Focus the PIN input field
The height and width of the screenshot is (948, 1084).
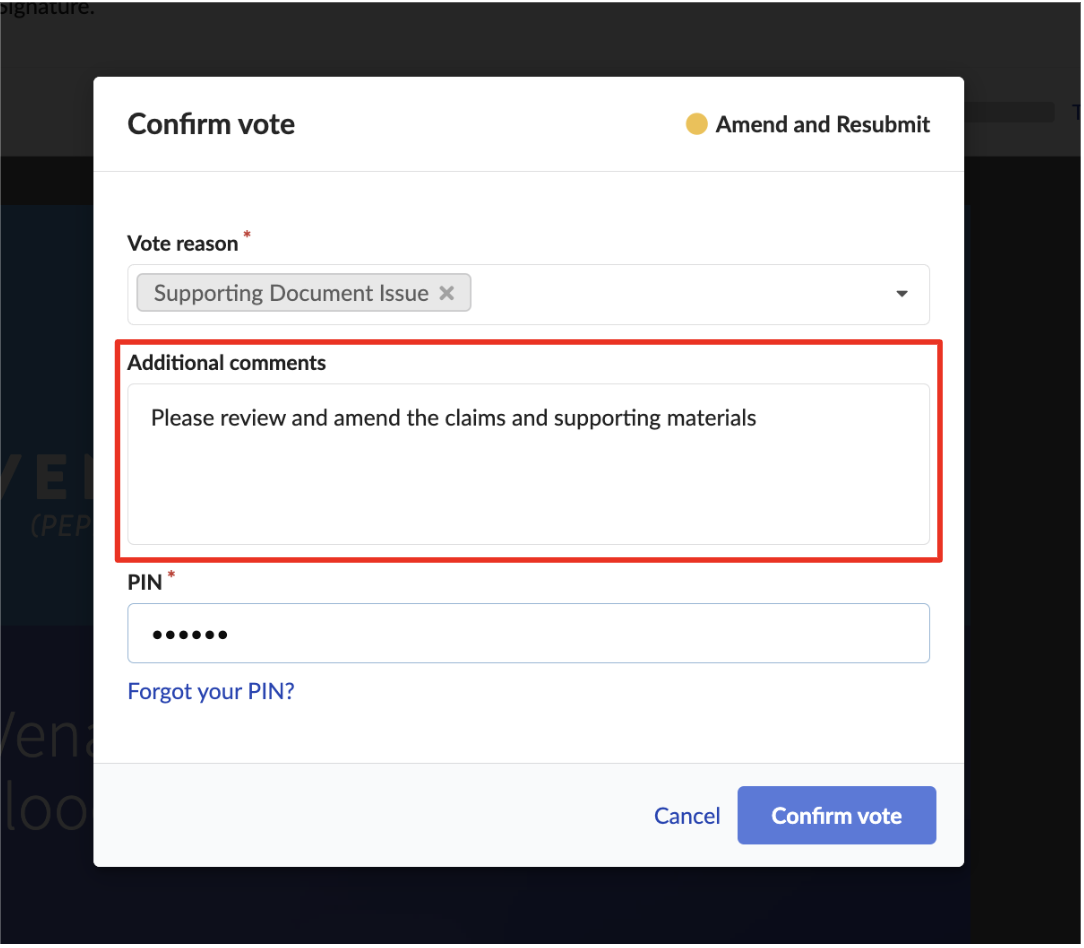pos(528,634)
